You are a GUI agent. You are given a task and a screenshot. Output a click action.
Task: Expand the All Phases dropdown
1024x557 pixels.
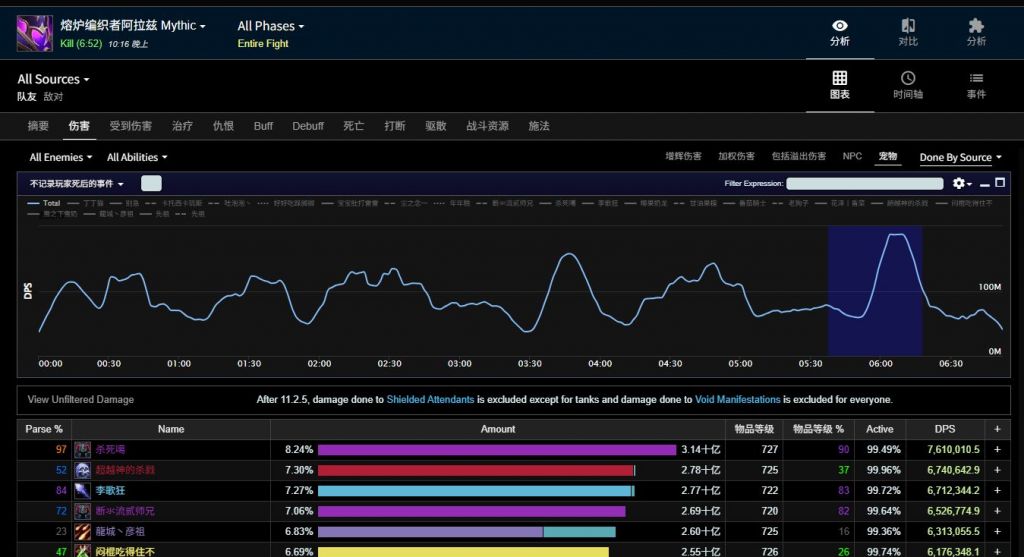point(270,26)
